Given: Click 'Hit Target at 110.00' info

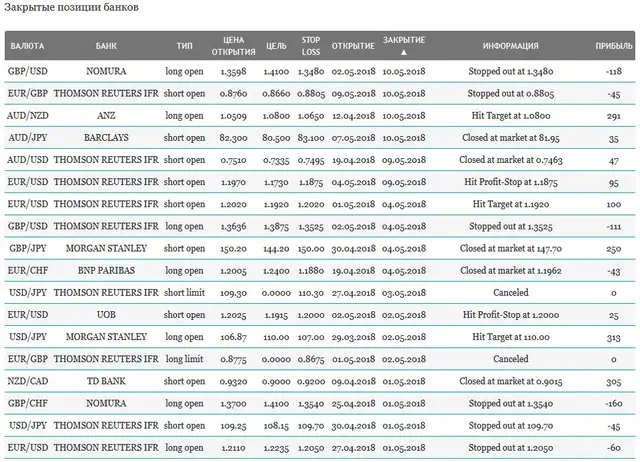Looking at the screenshot, I should tap(511, 336).
